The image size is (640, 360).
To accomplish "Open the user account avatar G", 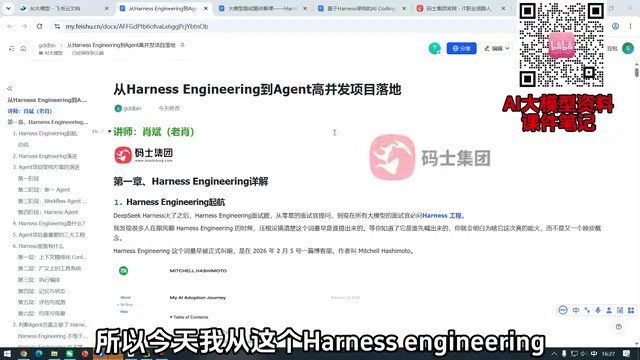I will coord(628,48).
